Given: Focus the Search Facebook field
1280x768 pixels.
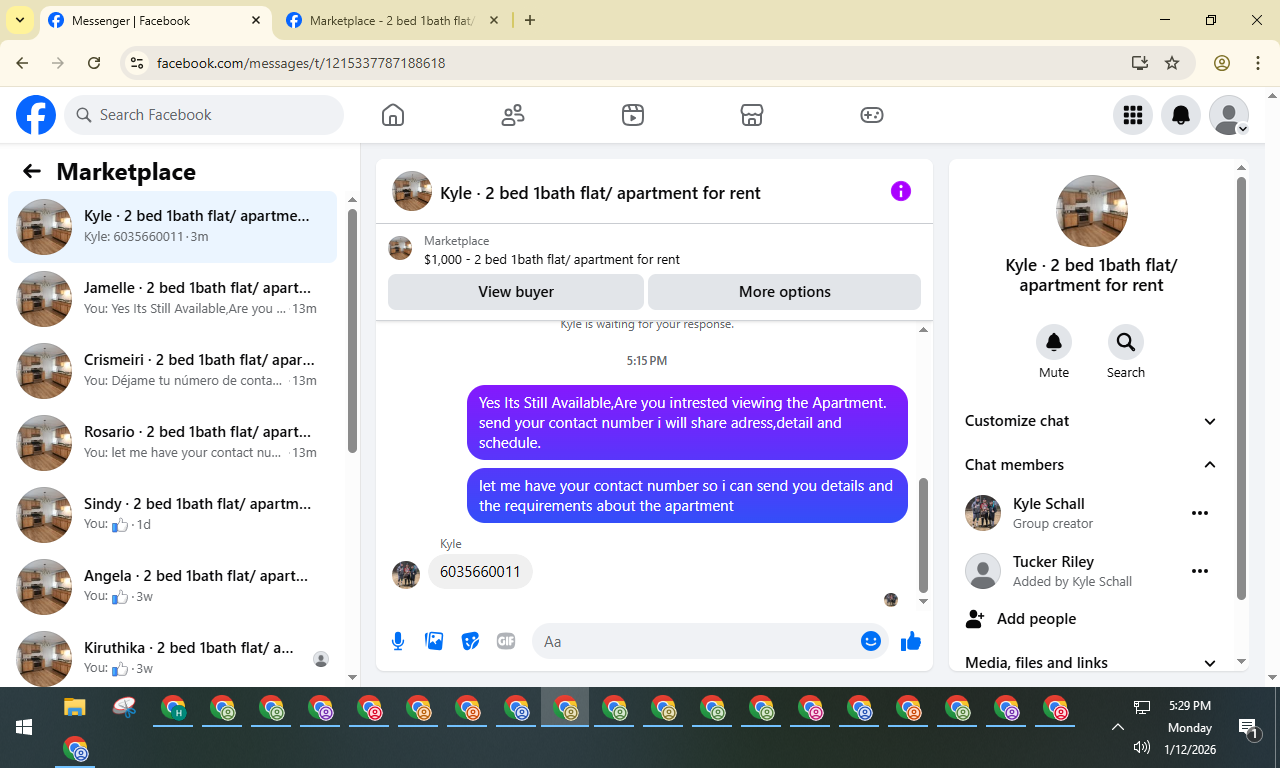Looking at the screenshot, I should (x=204, y=115).
